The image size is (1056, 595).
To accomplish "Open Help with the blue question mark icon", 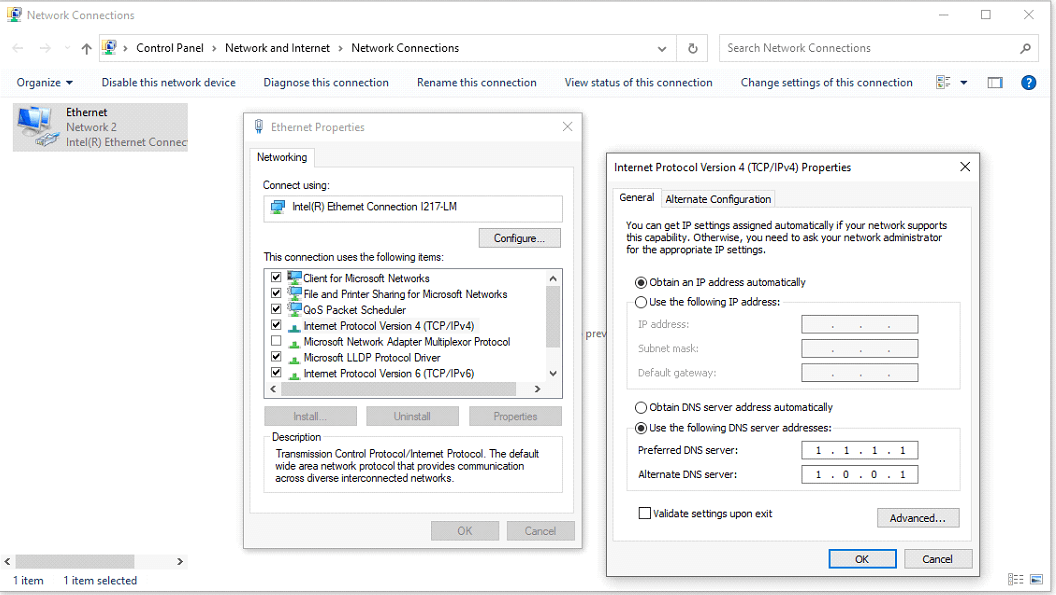I will tap(1028, 82).
